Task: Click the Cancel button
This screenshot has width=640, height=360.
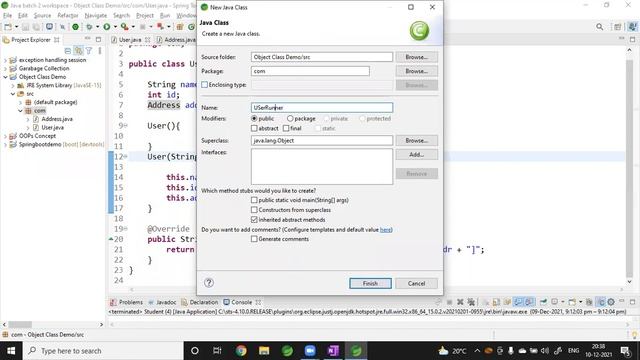Action: 416,283
